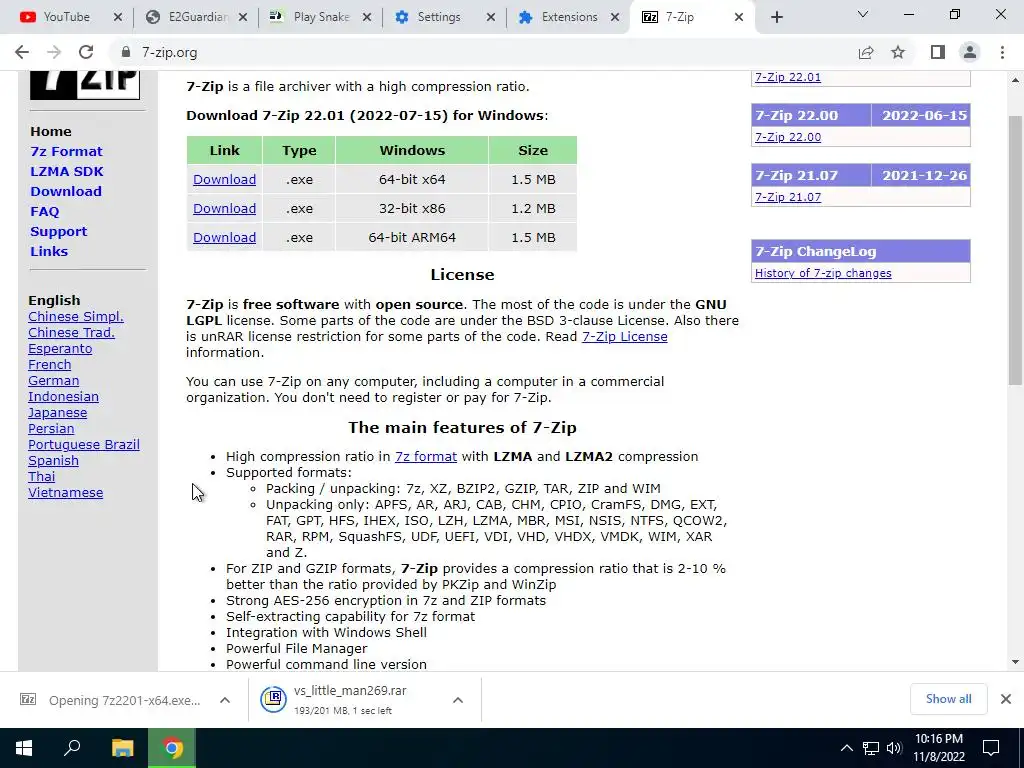The height and width of the screenshot is (768, 1024).
Task: Click the Chrome taskbar icon
Action: tap(172, 748)
